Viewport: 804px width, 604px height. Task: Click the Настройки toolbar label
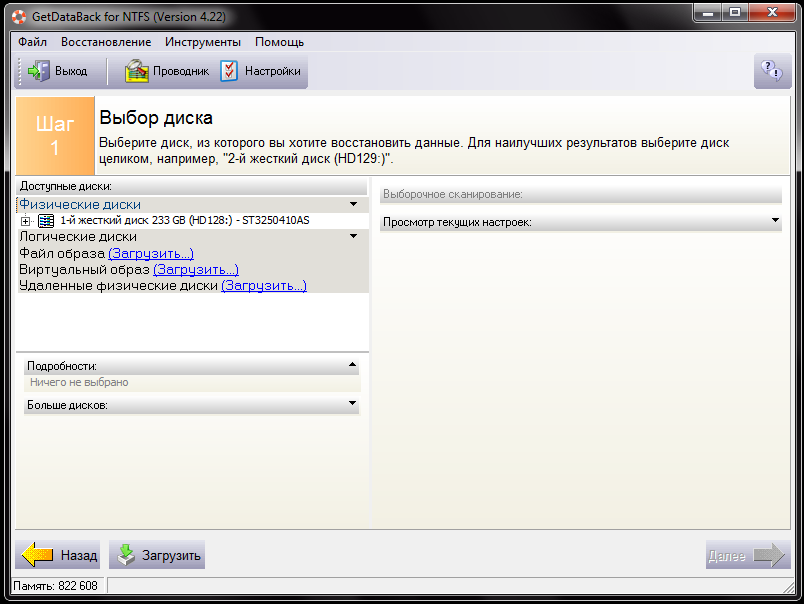click(273, 71)
